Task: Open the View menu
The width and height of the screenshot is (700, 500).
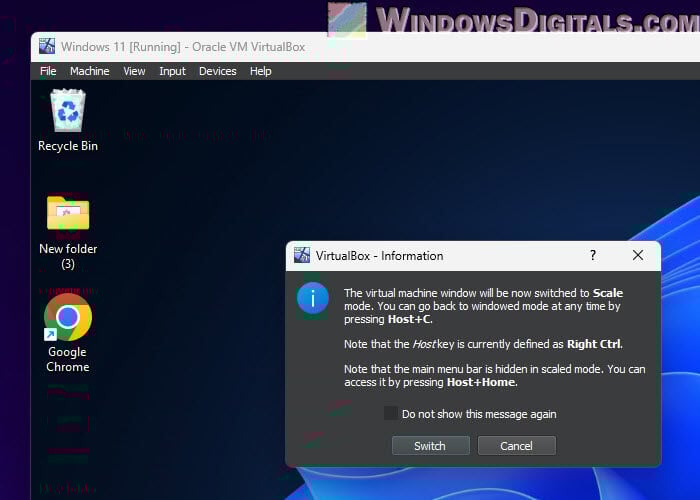Action: coord(134,71)
